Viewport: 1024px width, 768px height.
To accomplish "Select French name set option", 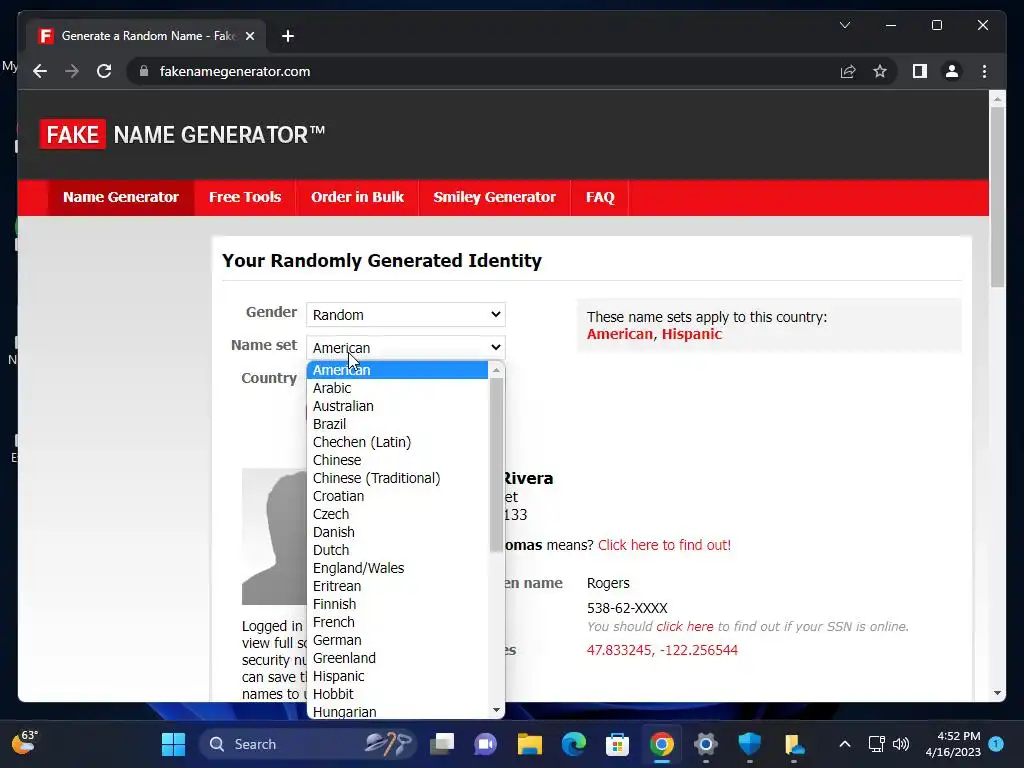I will (398, 622).
